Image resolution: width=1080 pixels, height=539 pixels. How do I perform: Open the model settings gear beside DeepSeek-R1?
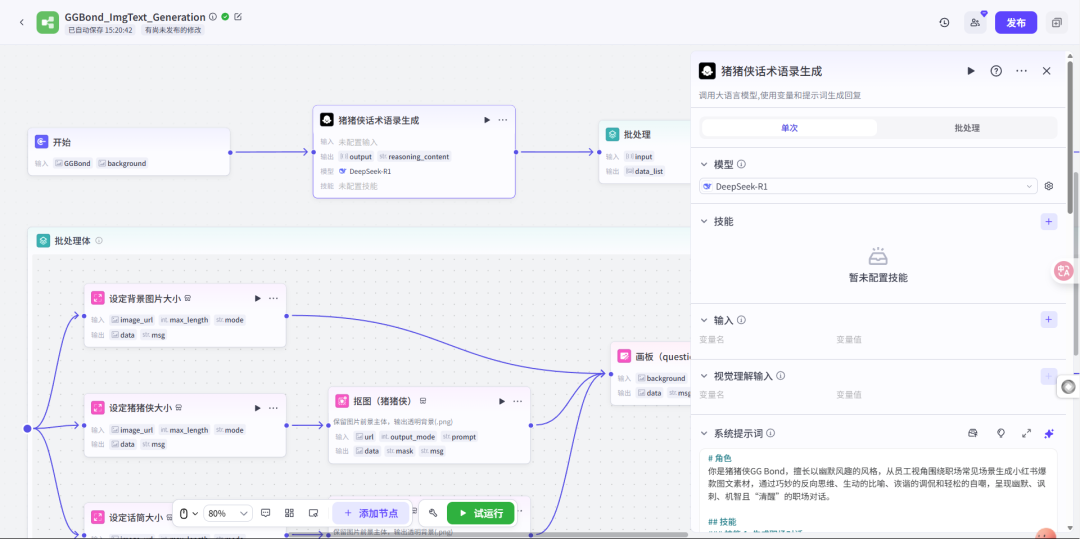(1049, 186)
